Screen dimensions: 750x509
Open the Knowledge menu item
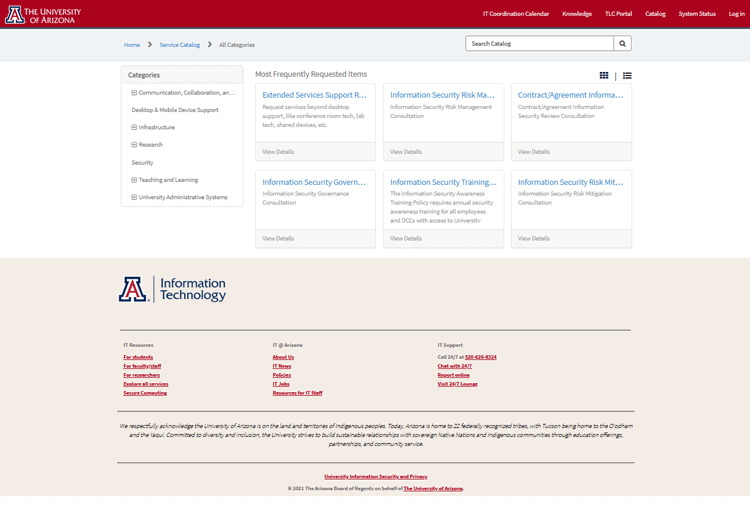pos(577,14)
